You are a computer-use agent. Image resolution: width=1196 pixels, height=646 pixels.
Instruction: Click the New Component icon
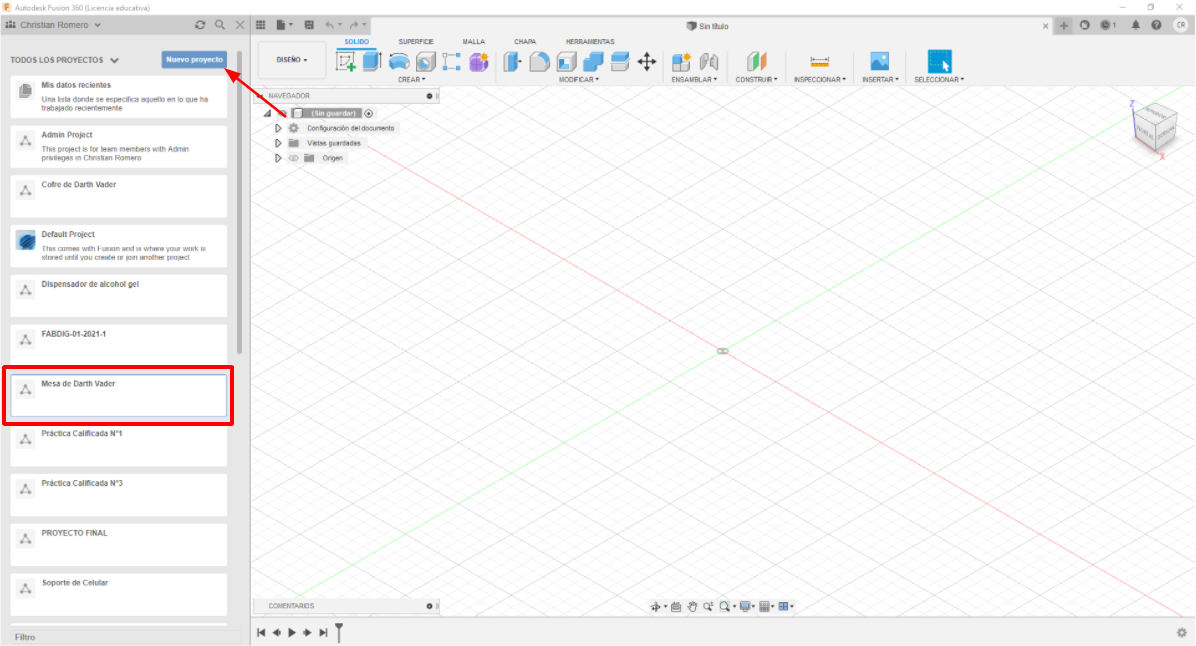point(681,62)
